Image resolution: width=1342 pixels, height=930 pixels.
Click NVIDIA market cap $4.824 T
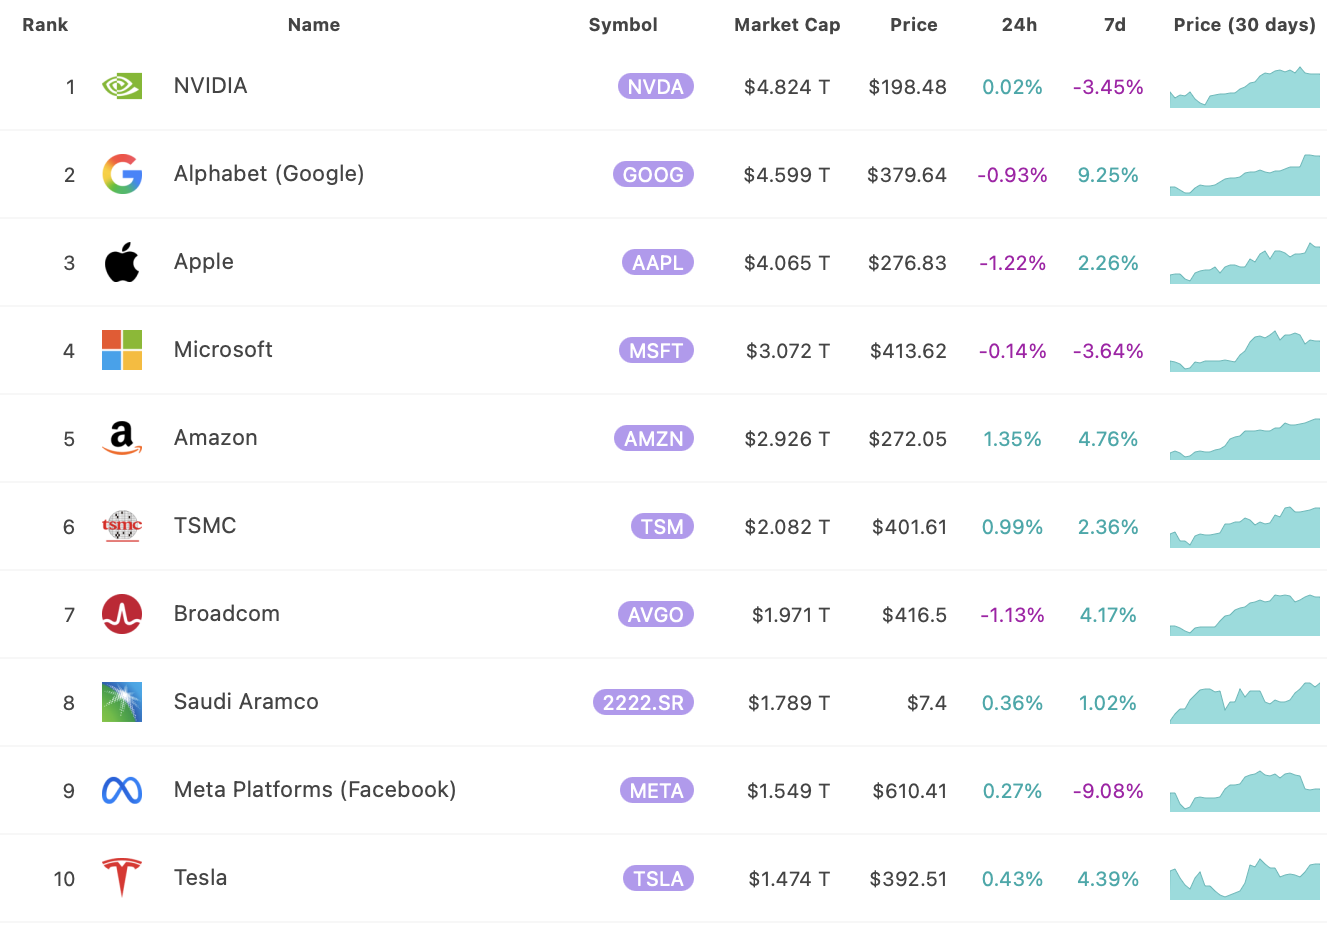click(x=787, y=87)
